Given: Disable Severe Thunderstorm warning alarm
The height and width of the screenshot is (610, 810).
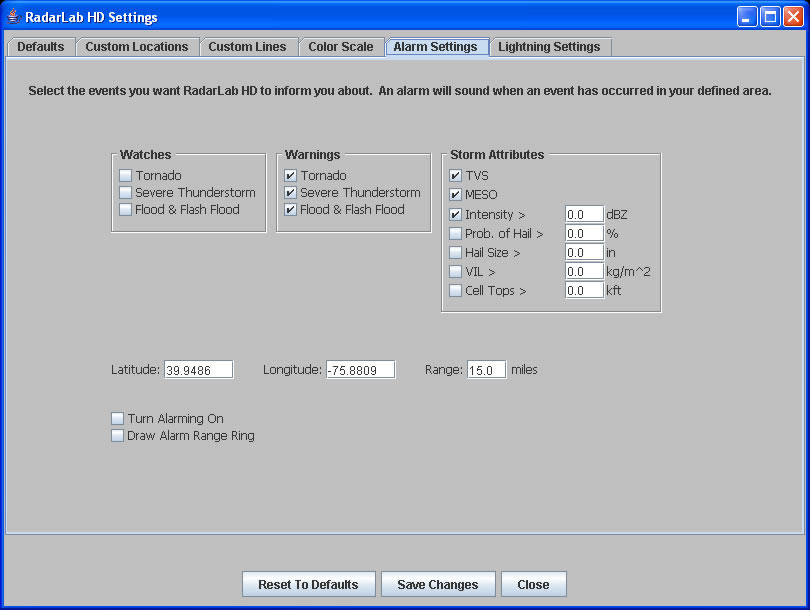Looking at the screenshot, I should [290, 193].
